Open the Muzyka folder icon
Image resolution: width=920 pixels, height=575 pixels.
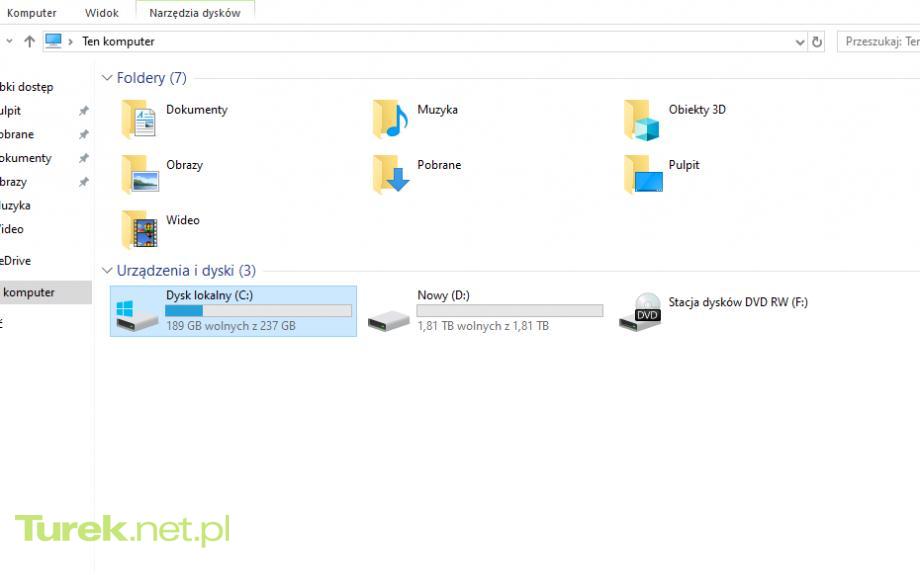[390, 119]
